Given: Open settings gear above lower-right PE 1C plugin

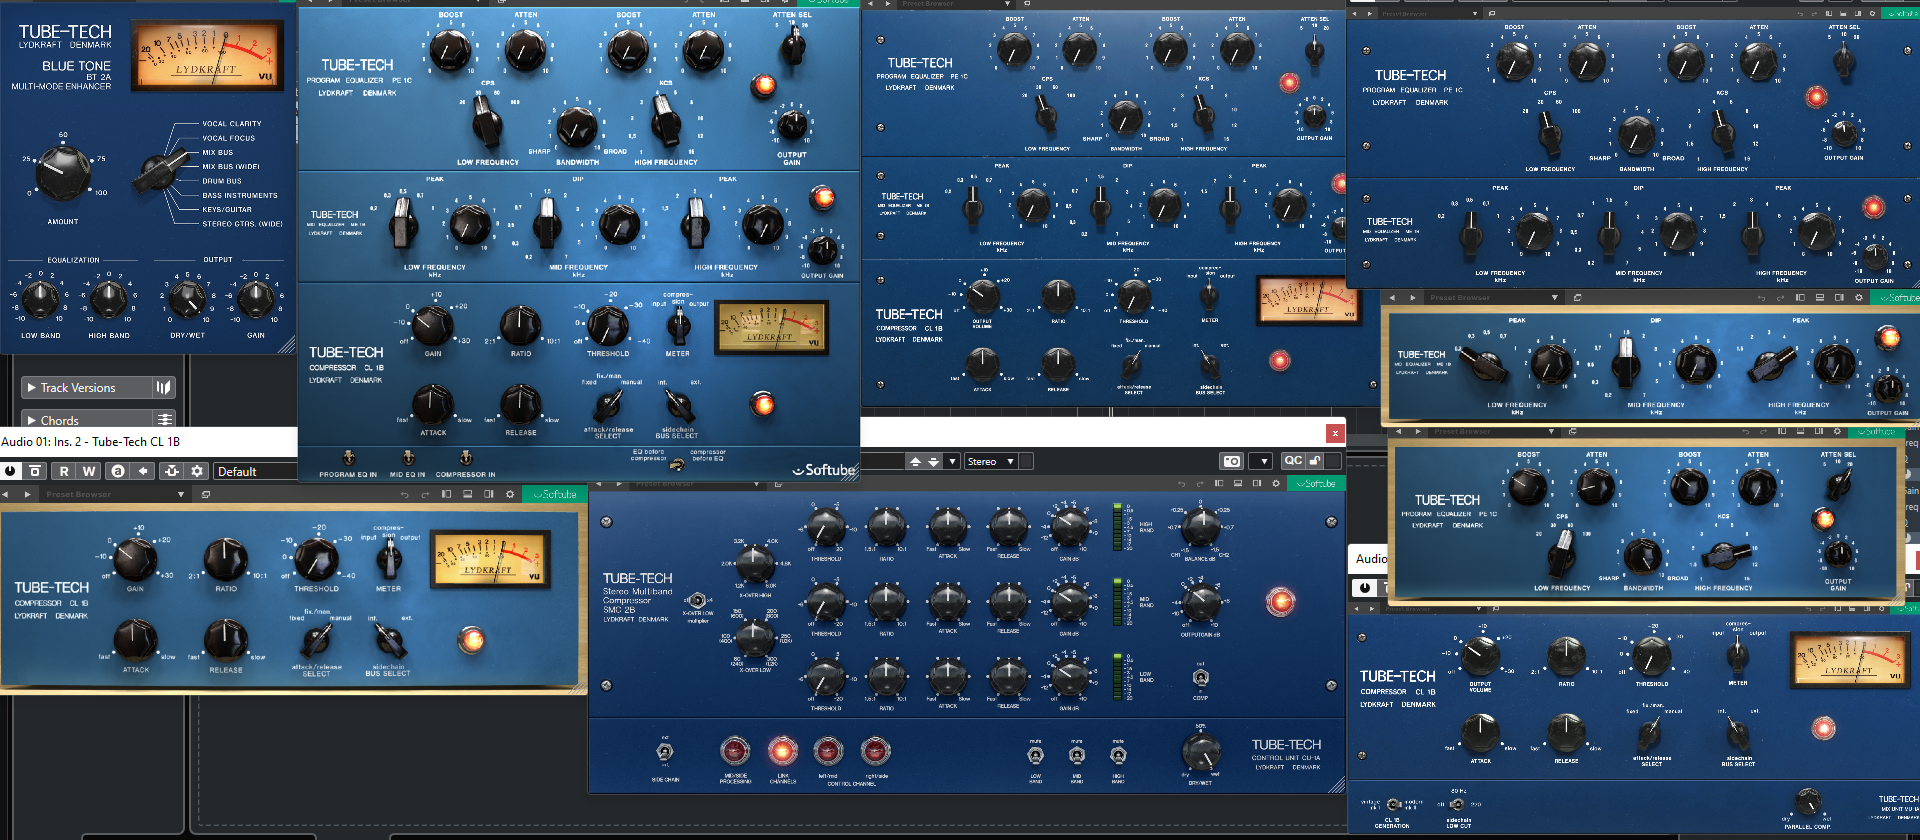Looking at the screenshot, I should [x=1837, y=432].
